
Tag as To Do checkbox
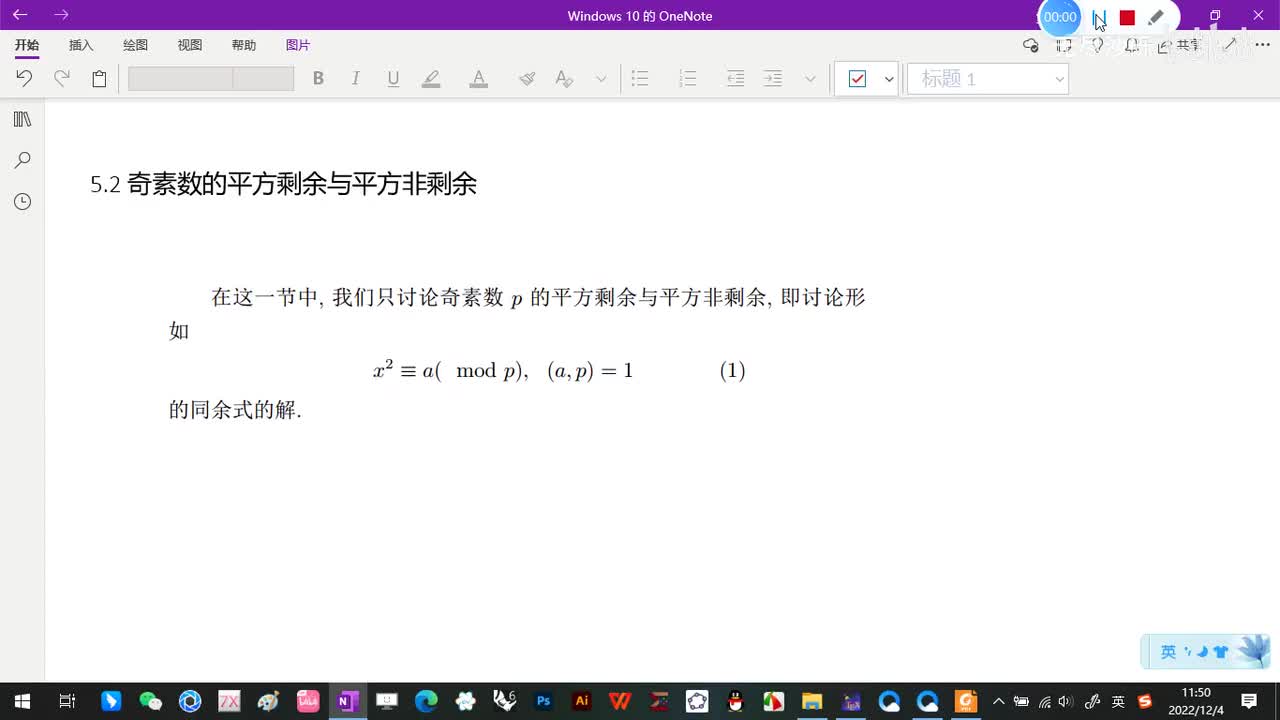(x=857, y=78)
